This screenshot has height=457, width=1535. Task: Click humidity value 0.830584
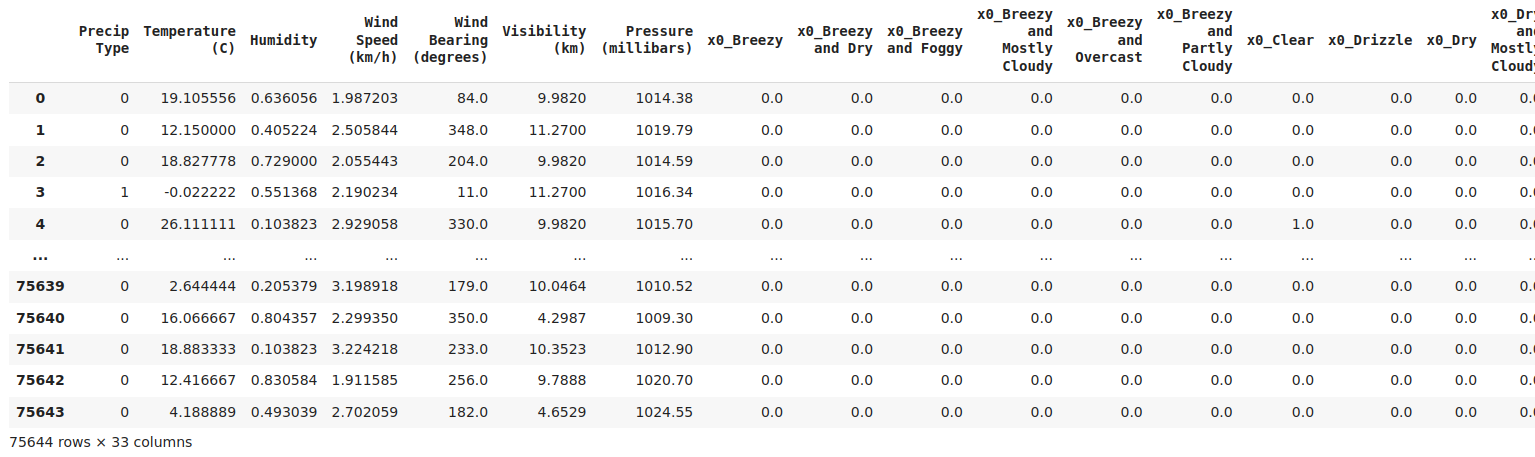(x=283, y=380)
